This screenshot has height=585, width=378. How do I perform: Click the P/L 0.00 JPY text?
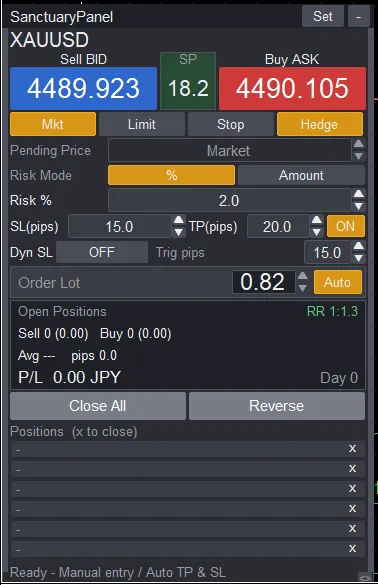point(69,377)
